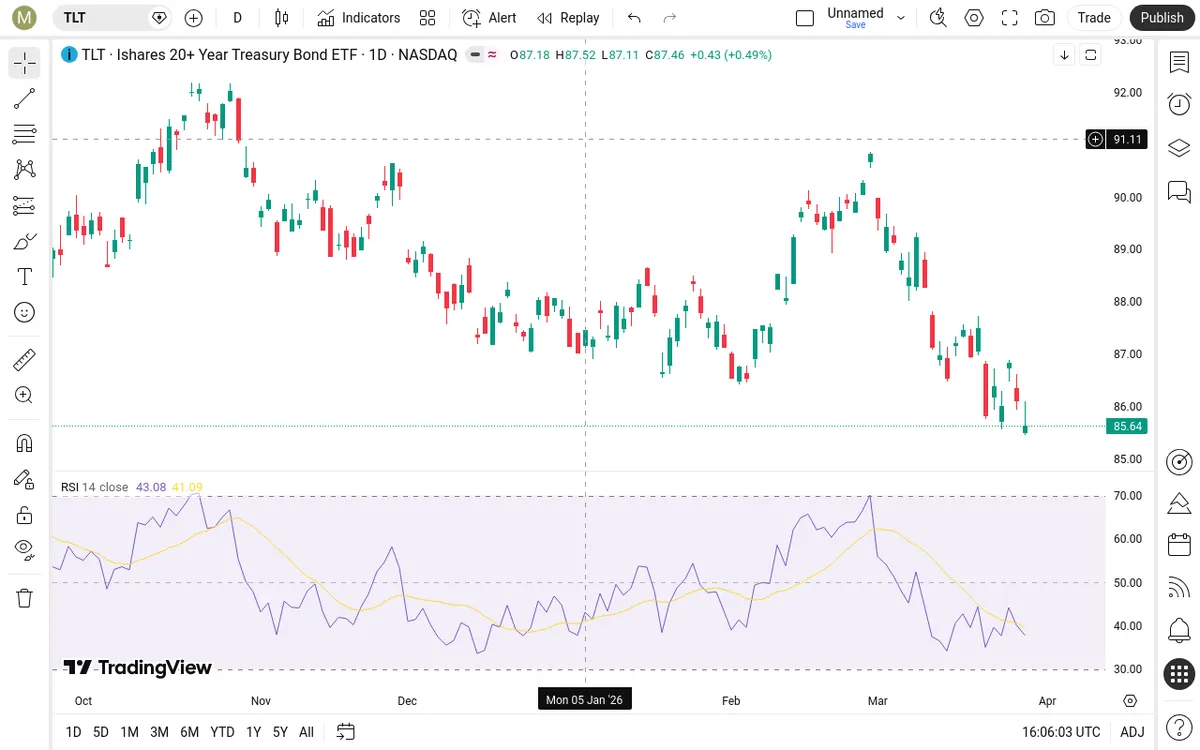Click the plus on 91.11 price label
Image resolution: width=1200 pixels, height=750 pixels.
point(1096,139)
